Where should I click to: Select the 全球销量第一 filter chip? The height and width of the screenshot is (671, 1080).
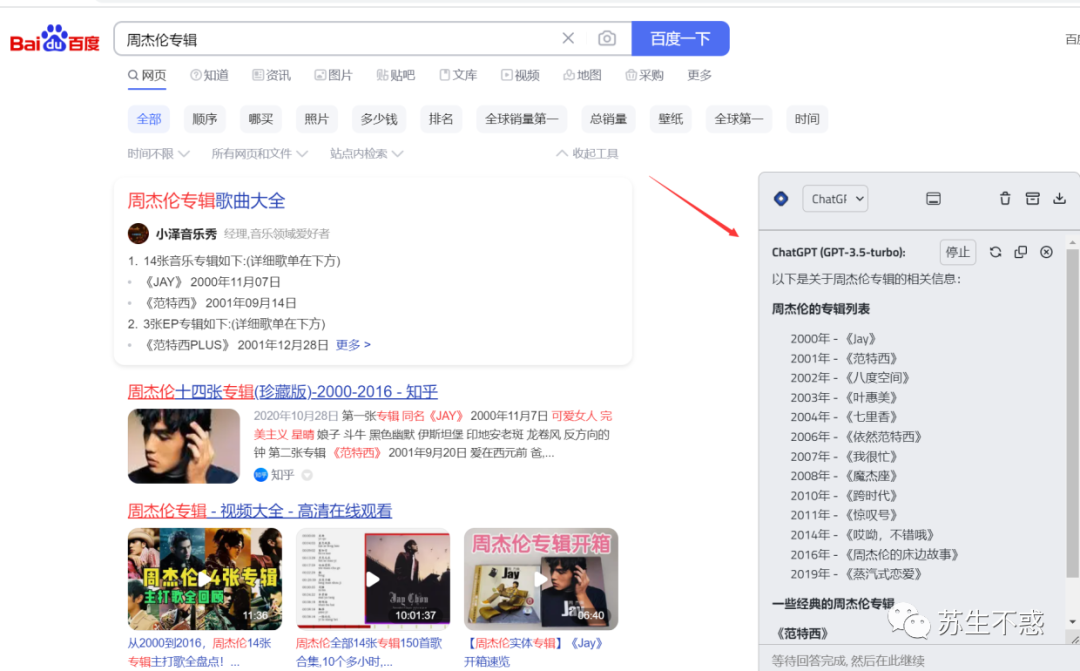[521, 119]
